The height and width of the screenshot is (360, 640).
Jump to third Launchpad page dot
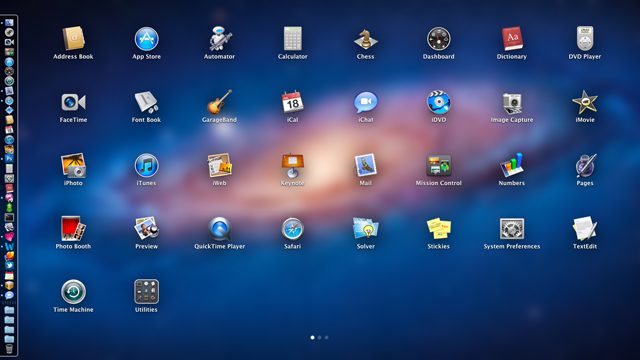tap(327, 338)
